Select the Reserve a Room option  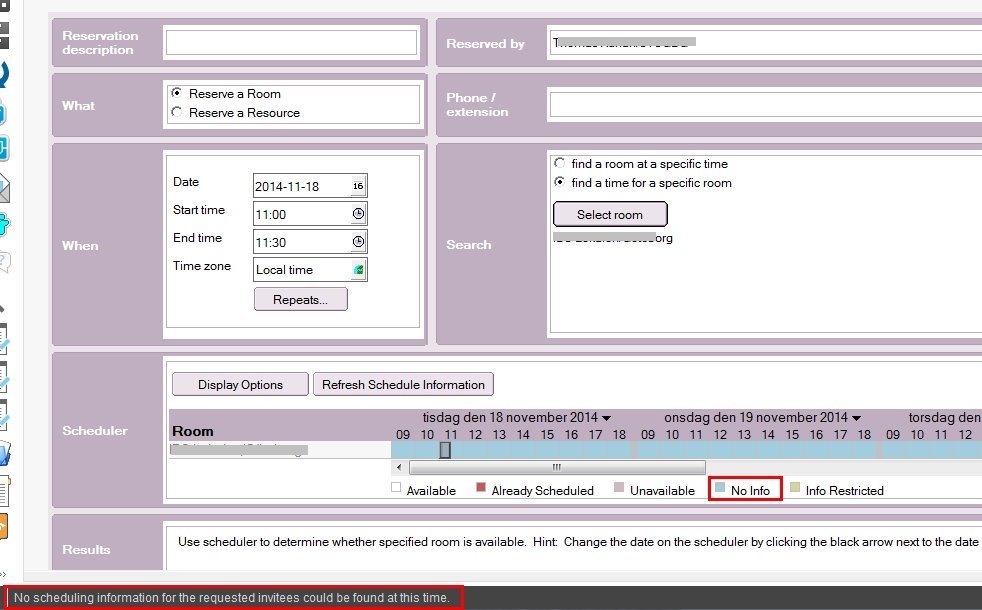[x=177, y=93]
